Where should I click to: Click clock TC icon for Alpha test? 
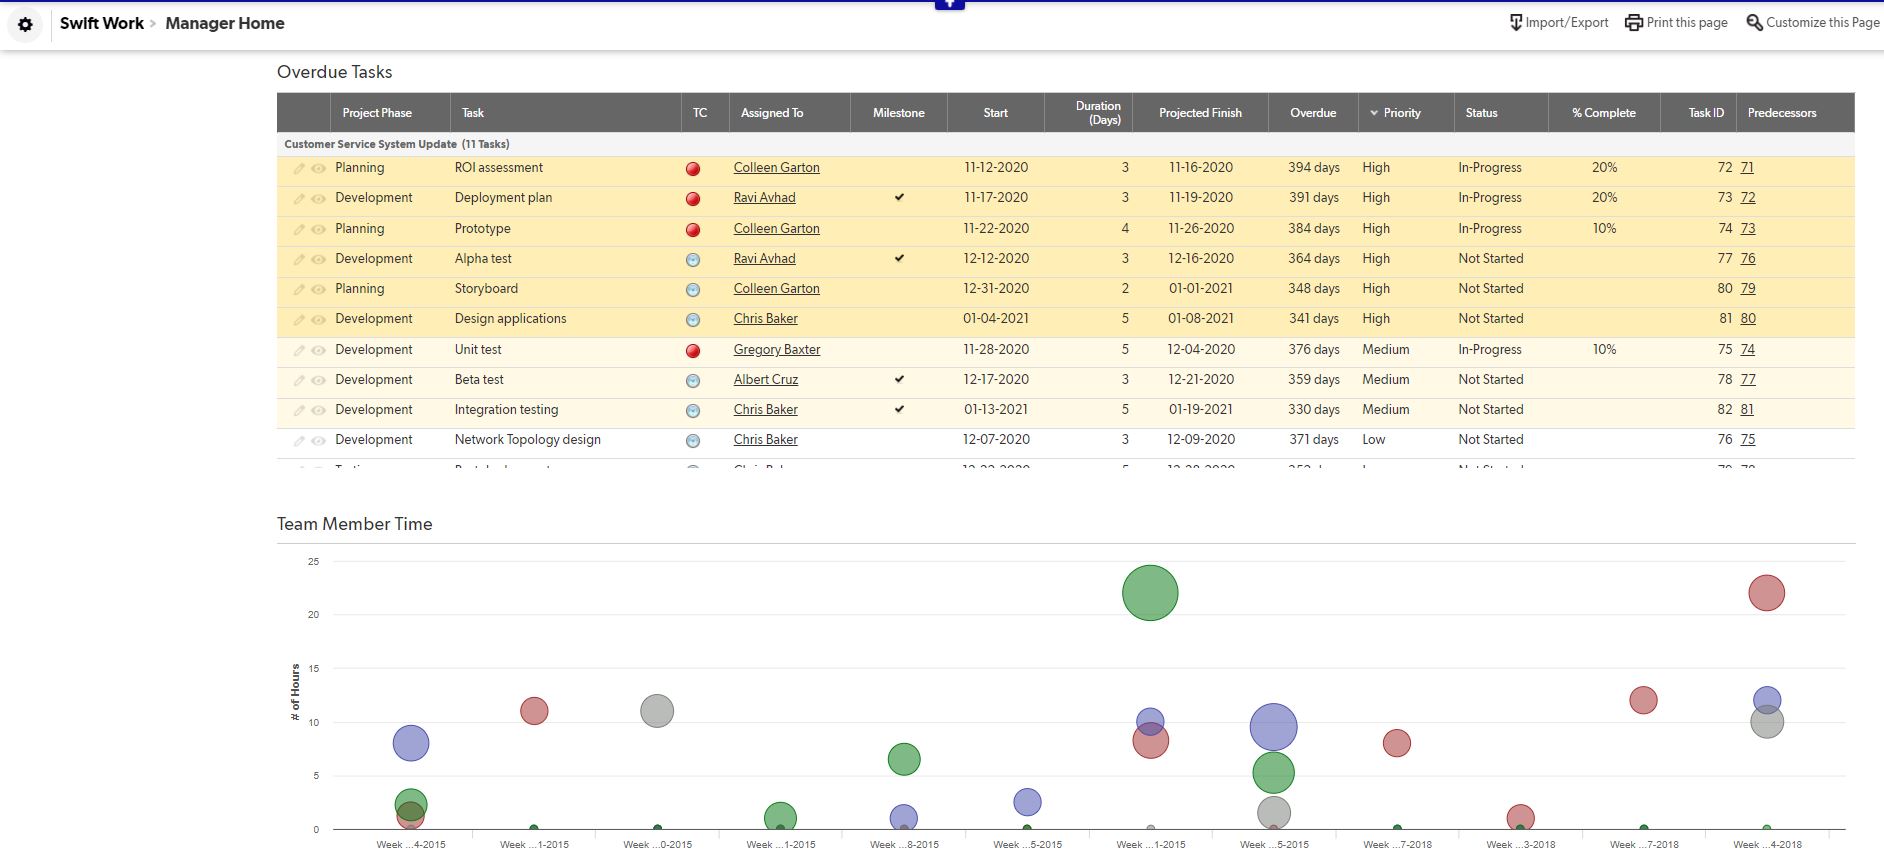click(x=693, y=260)
